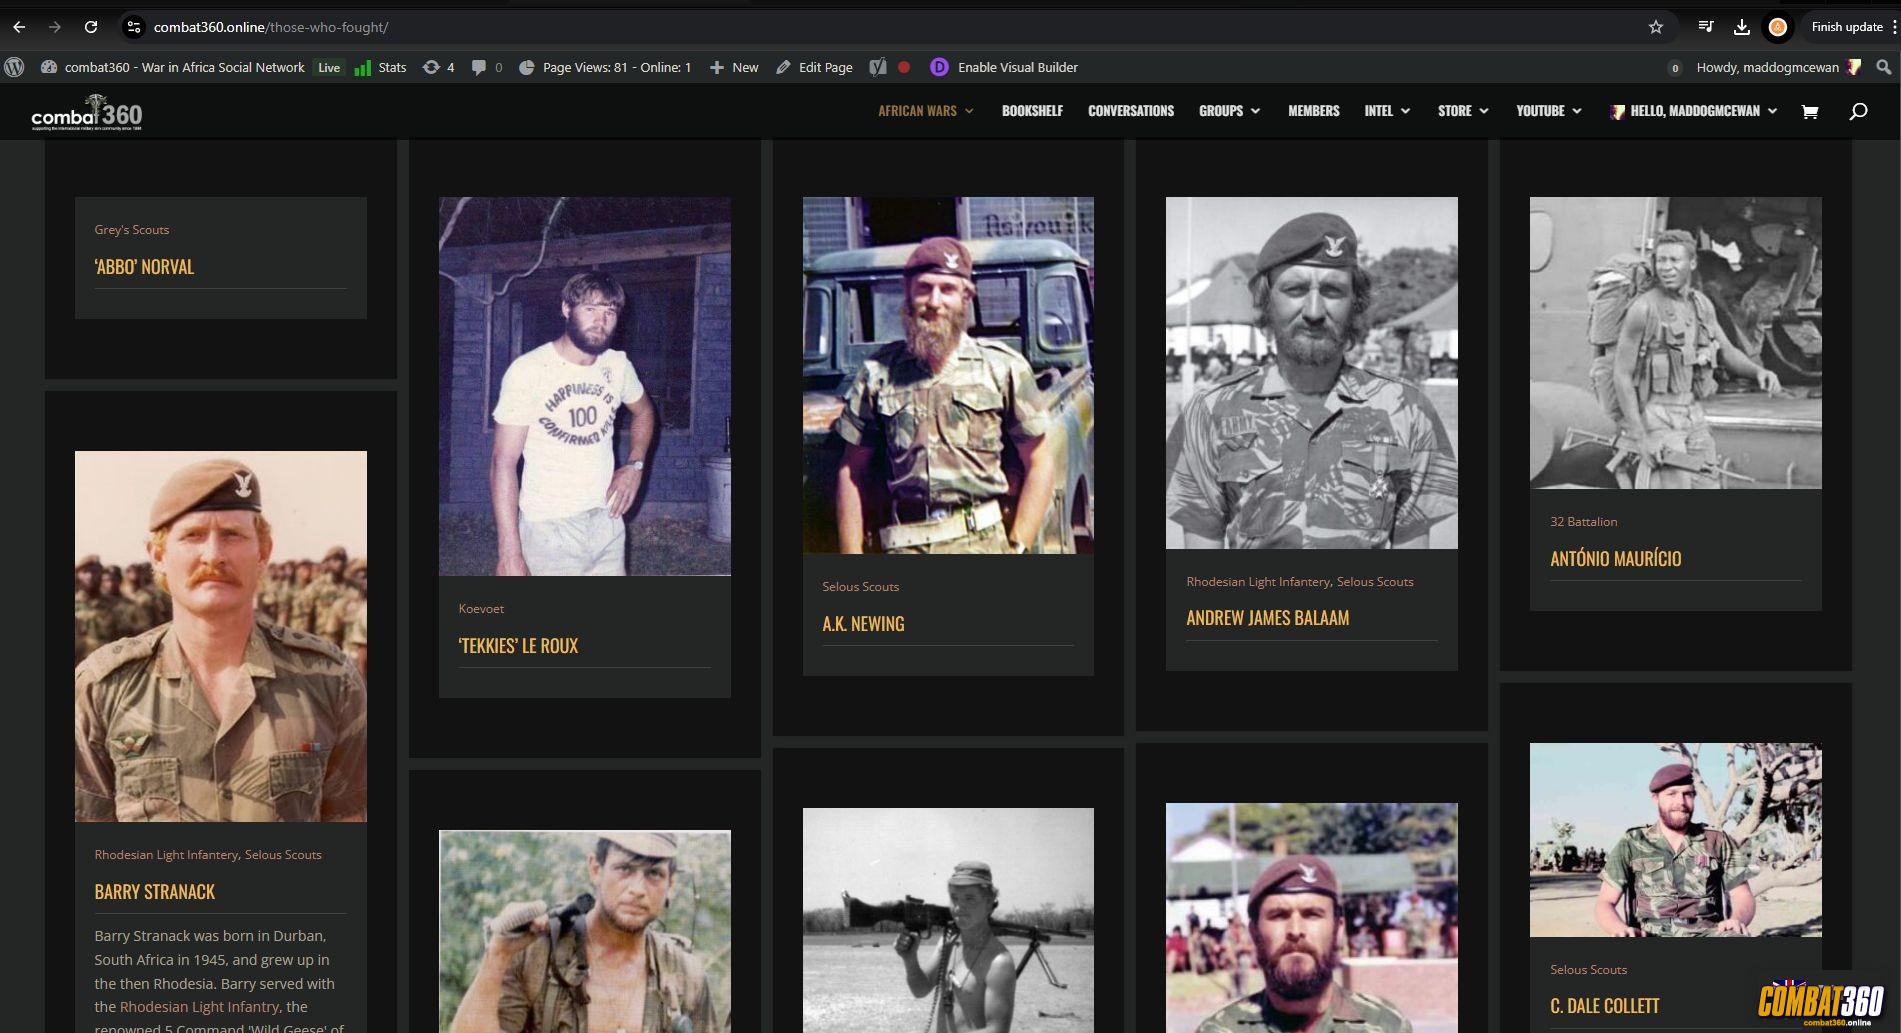Click the admin bar search icon

1883,67
